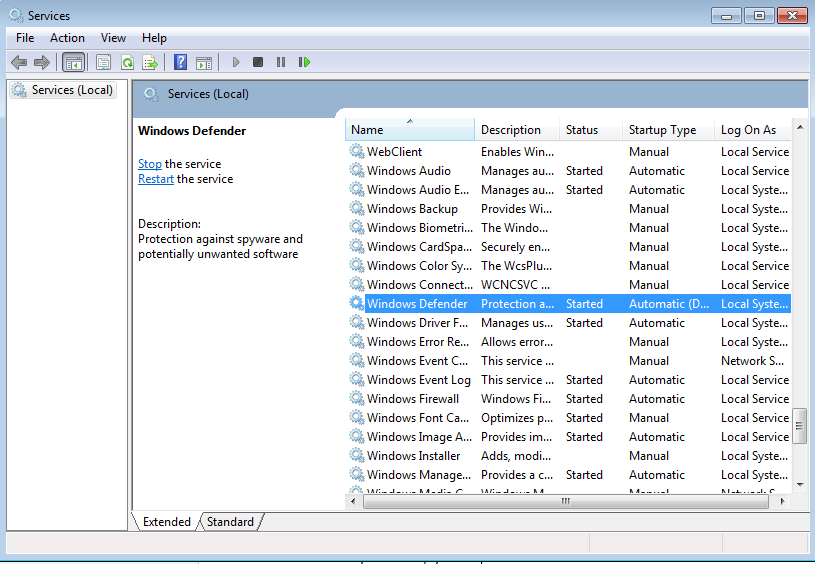Select the Windows Connect... service row
The height and width of the screenshot is (564, 815).
coord(570,285)
